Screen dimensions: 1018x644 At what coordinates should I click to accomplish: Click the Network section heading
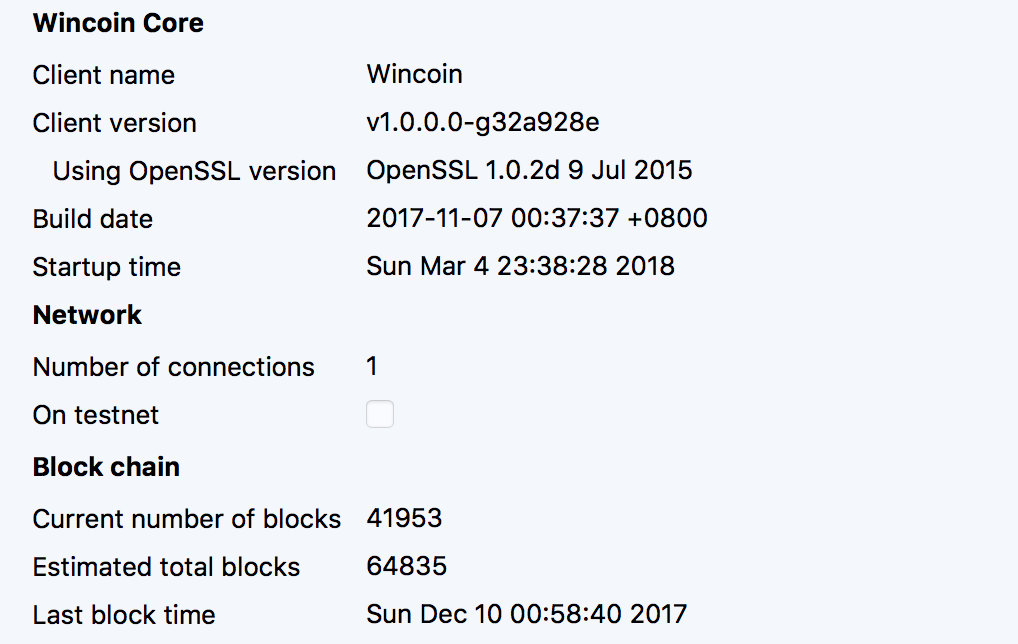(x=87, y=315)
